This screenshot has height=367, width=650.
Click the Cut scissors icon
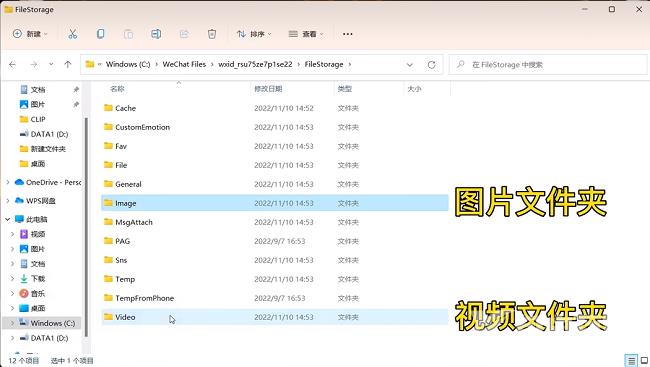click(x=73, y=34)
